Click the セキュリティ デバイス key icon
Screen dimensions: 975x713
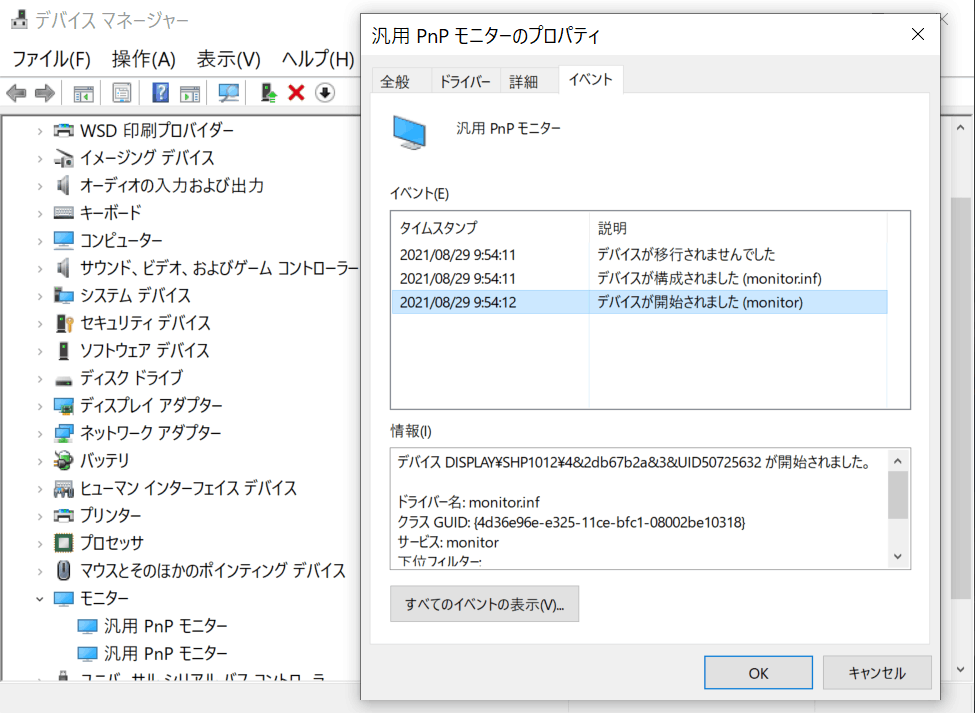click(64, 323)
